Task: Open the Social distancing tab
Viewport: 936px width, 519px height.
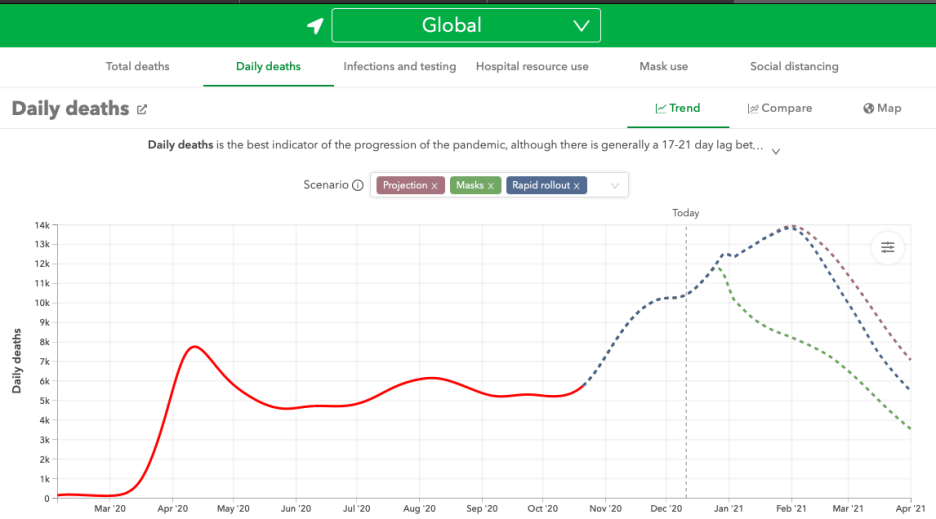Action: tap(794, 67)
